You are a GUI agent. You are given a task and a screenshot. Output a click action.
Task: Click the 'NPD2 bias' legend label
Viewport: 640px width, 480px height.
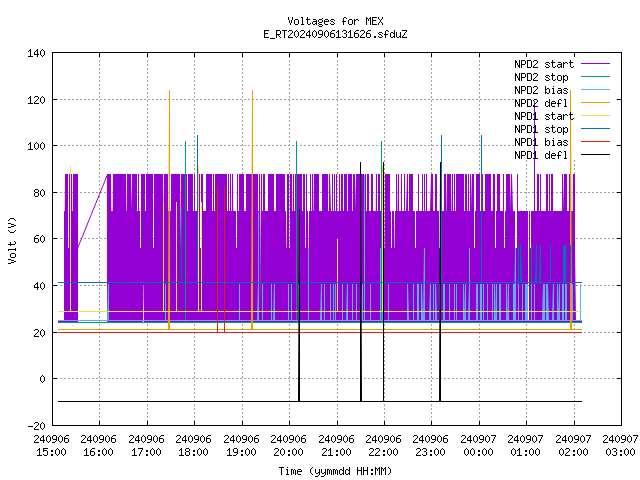(x=541, y=90)
